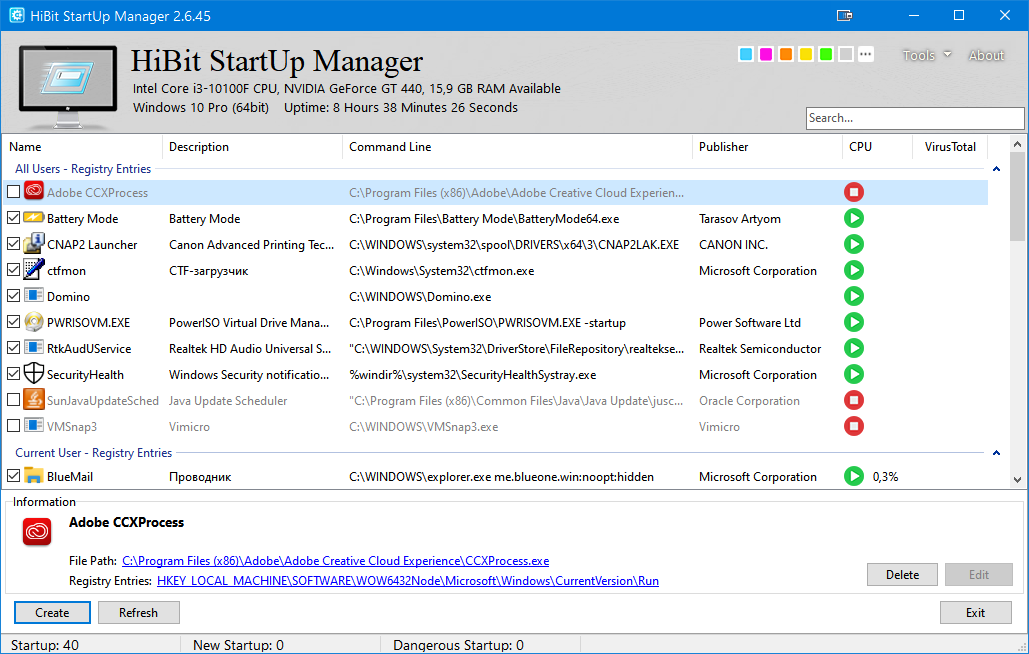Select the cyan theme color swatch
Viewport: 1029px width, 654px height.
(746, 54)
